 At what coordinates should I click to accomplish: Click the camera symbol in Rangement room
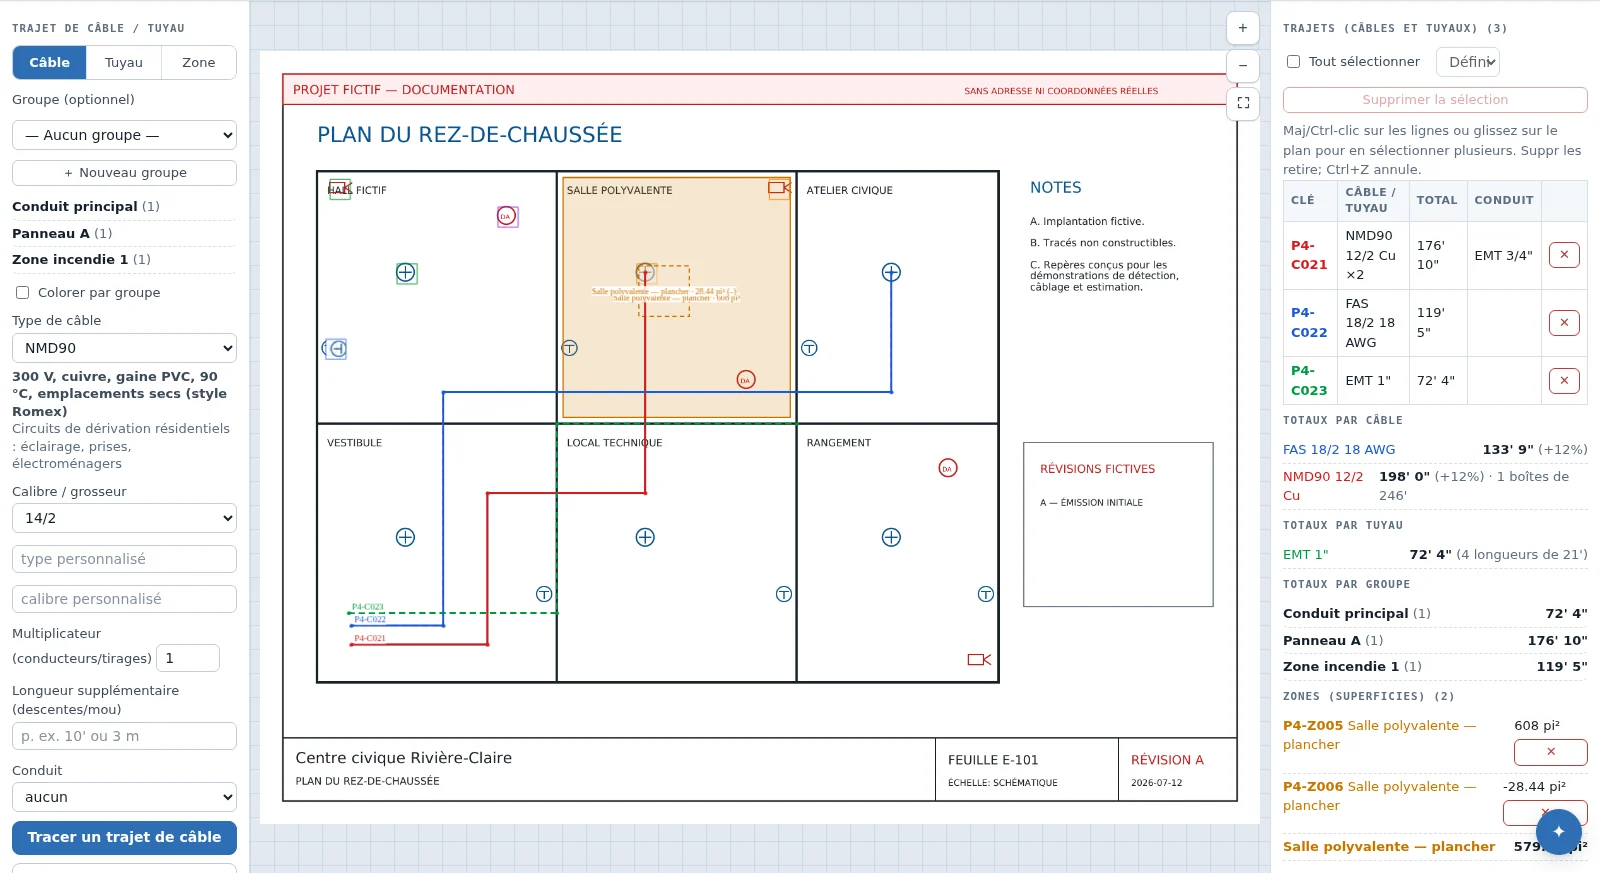click(x=979, y=660)
